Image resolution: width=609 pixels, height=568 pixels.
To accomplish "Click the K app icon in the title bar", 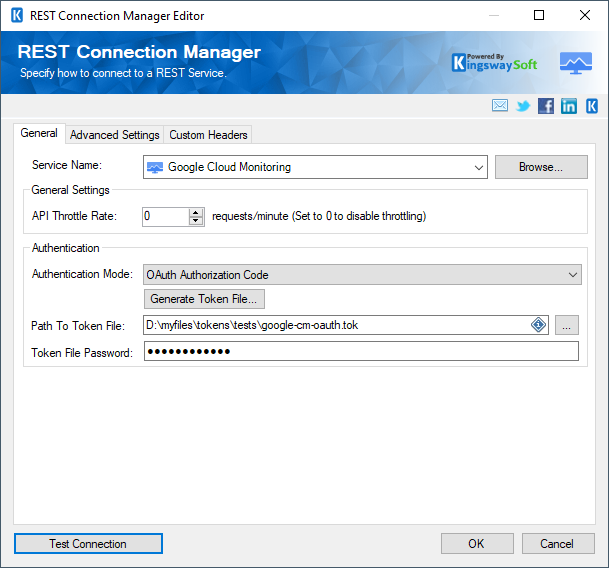I will pyautogui.click(x=17, y=16).
